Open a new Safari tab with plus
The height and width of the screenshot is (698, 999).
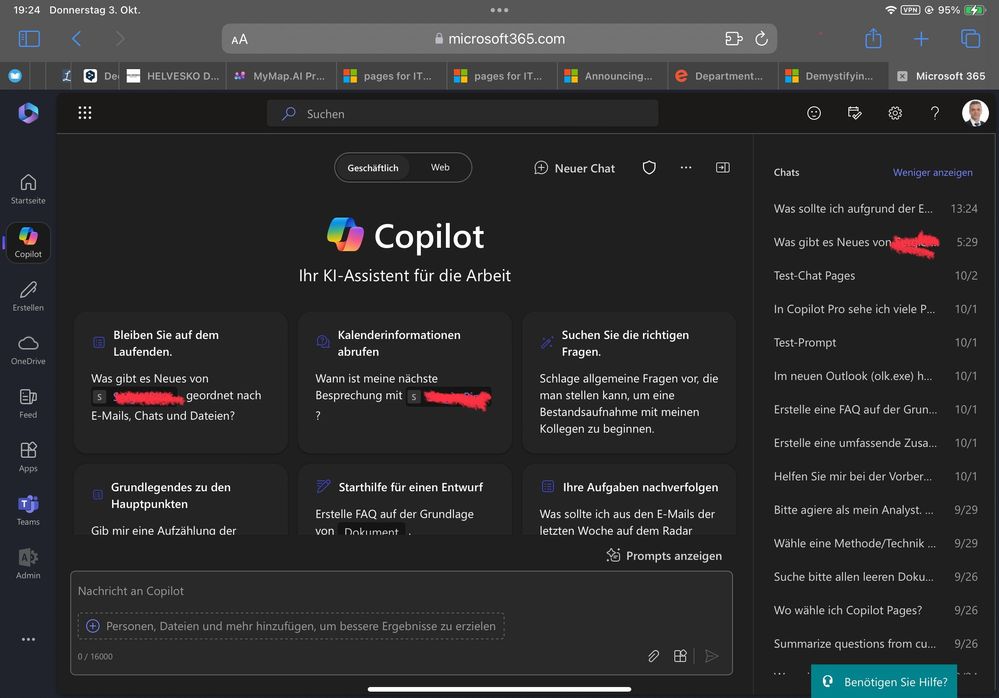click(x=921, y=39)
